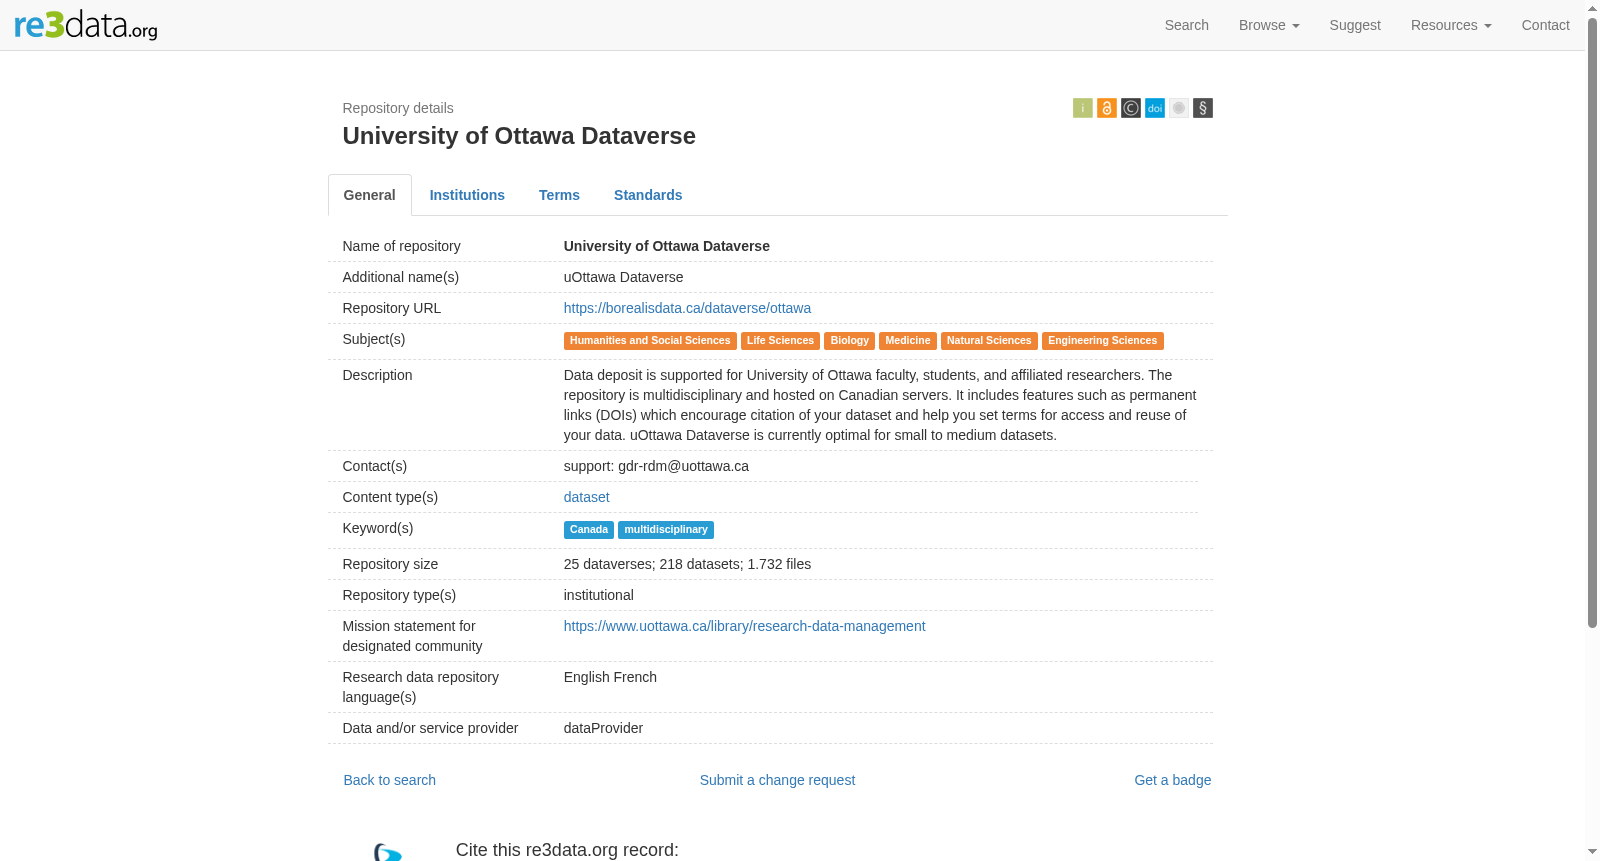Screen dimensions: 1600x861
Task: Click the Name of repository row label
Action: [x=402, y=246]
